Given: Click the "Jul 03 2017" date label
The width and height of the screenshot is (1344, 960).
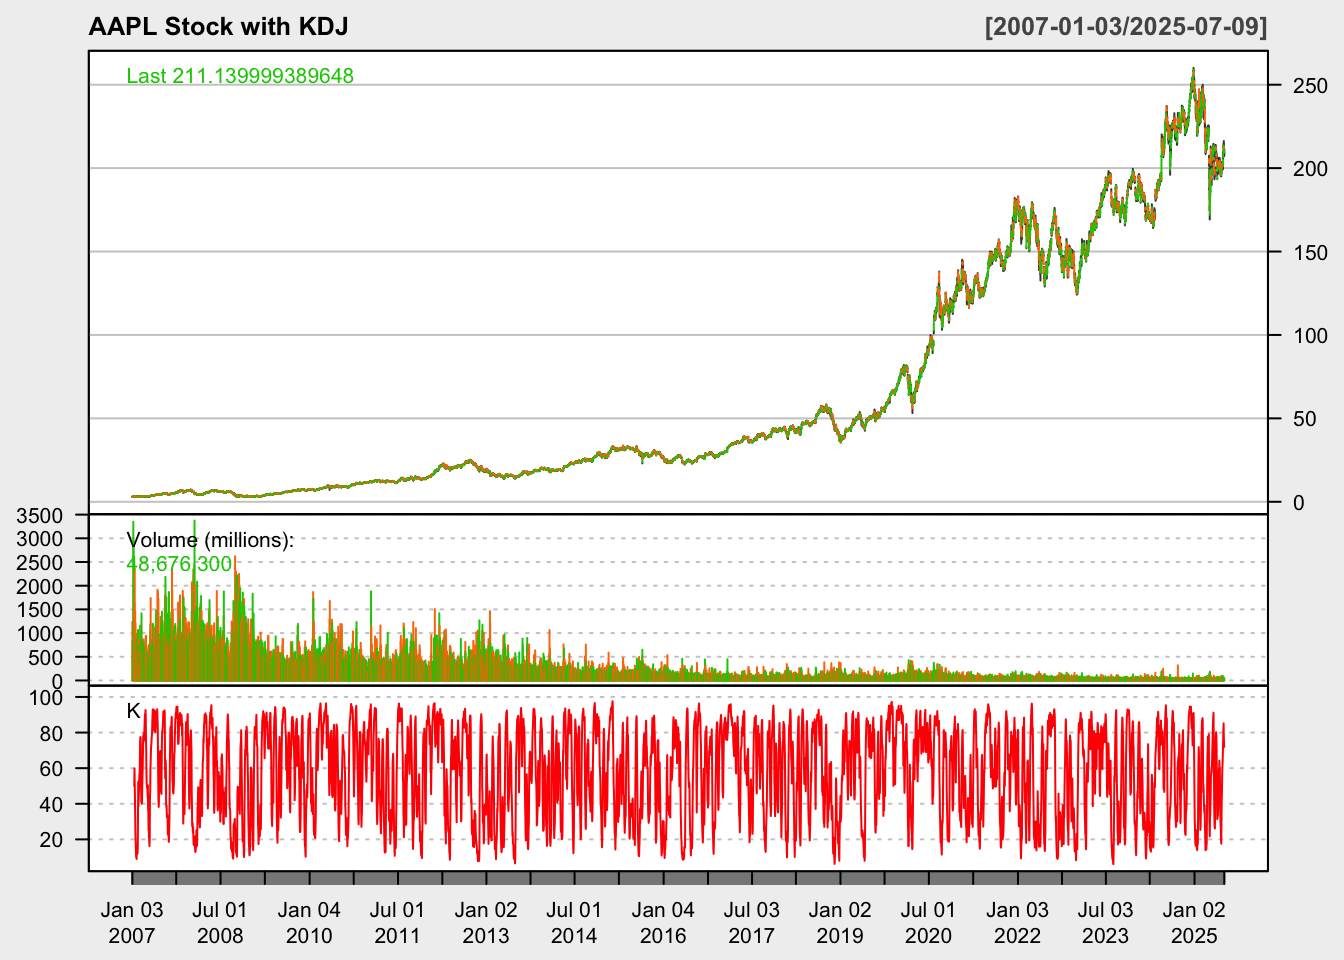Looking at the screenshot, I should pyautogui.click(x=751, y=923).
